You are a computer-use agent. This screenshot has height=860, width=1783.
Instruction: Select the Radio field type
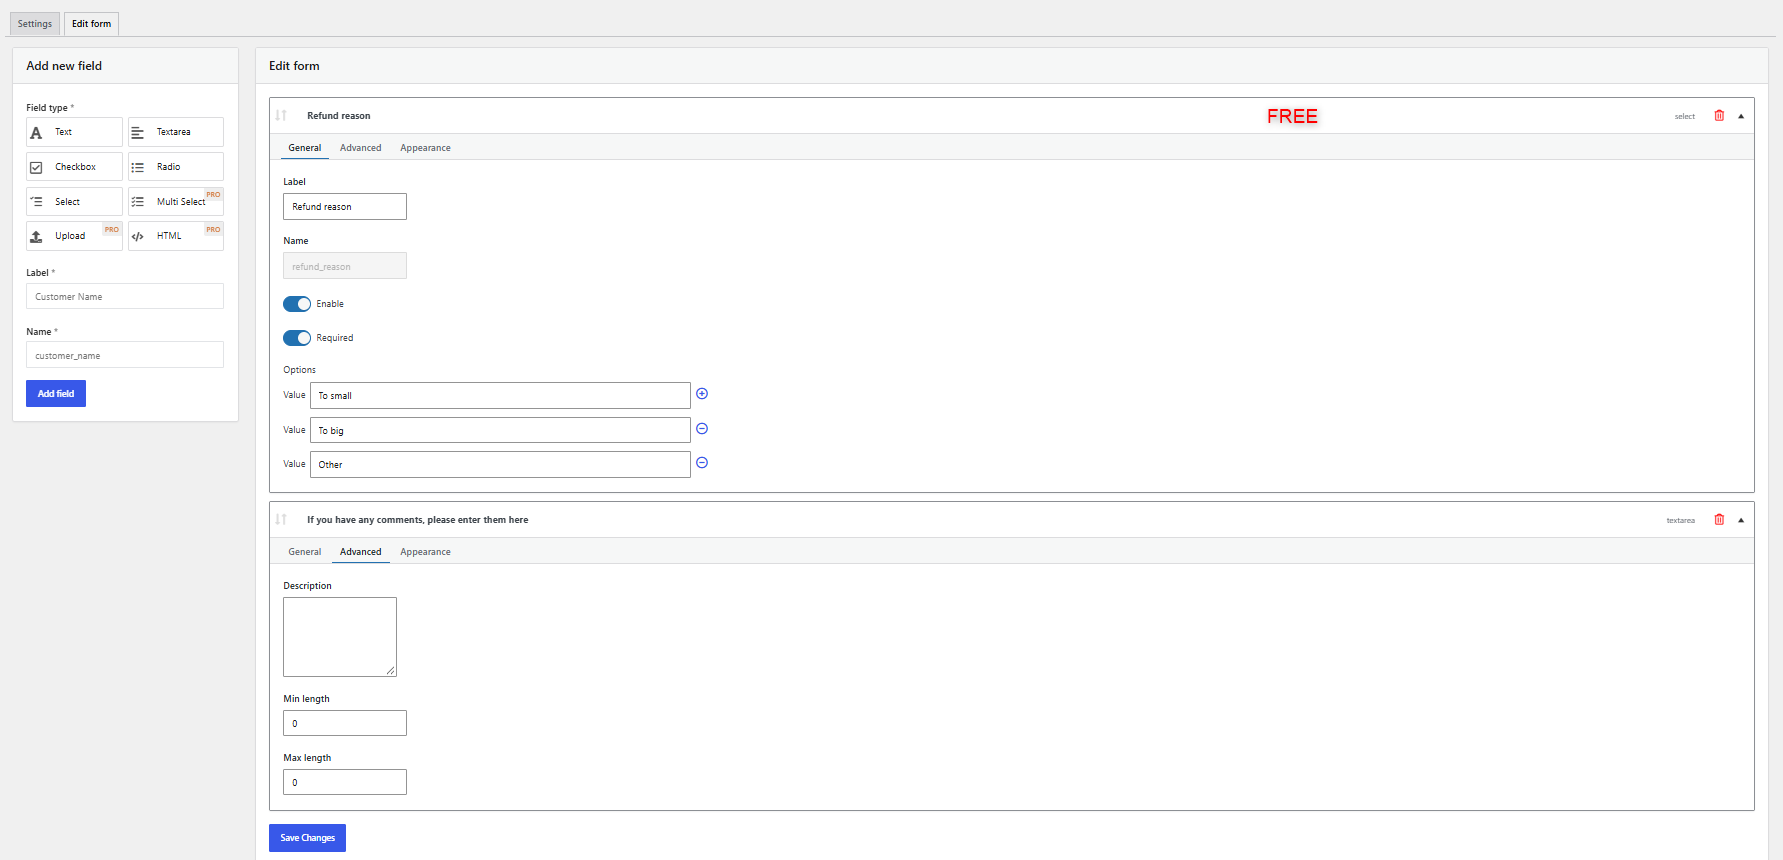pos(176,167)
